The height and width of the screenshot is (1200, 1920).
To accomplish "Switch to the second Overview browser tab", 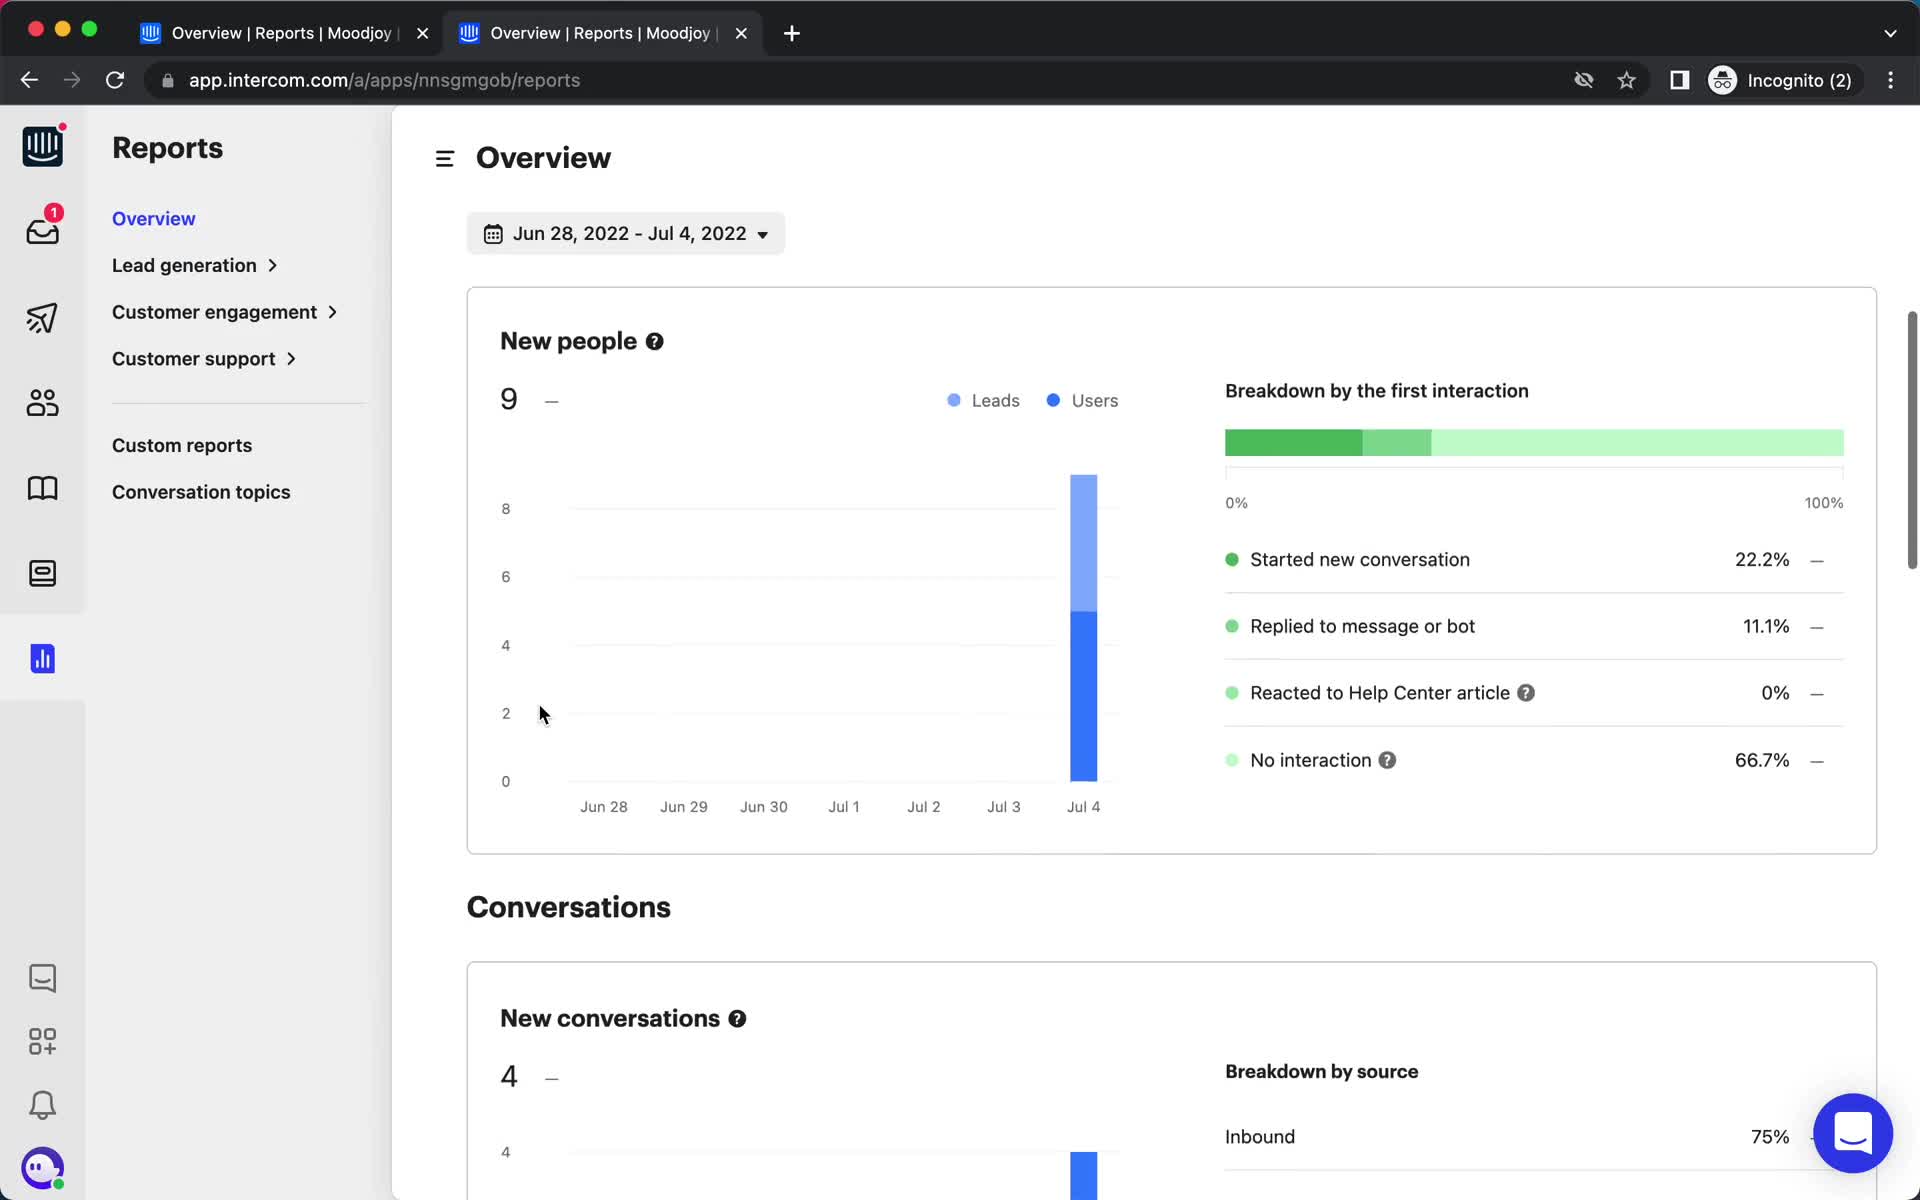I will (x=603, y=33).
